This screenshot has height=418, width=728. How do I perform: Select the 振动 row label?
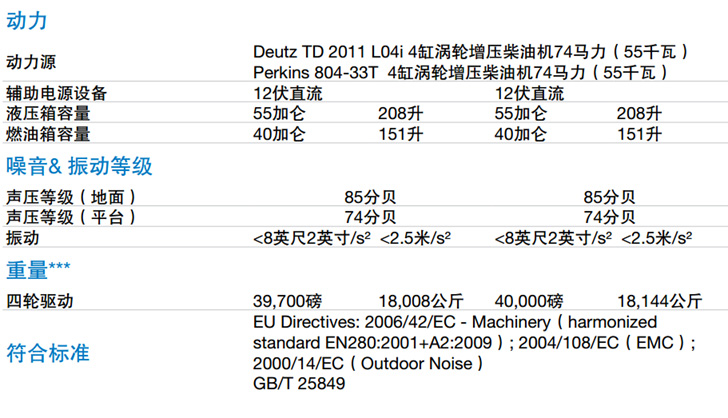22,237
